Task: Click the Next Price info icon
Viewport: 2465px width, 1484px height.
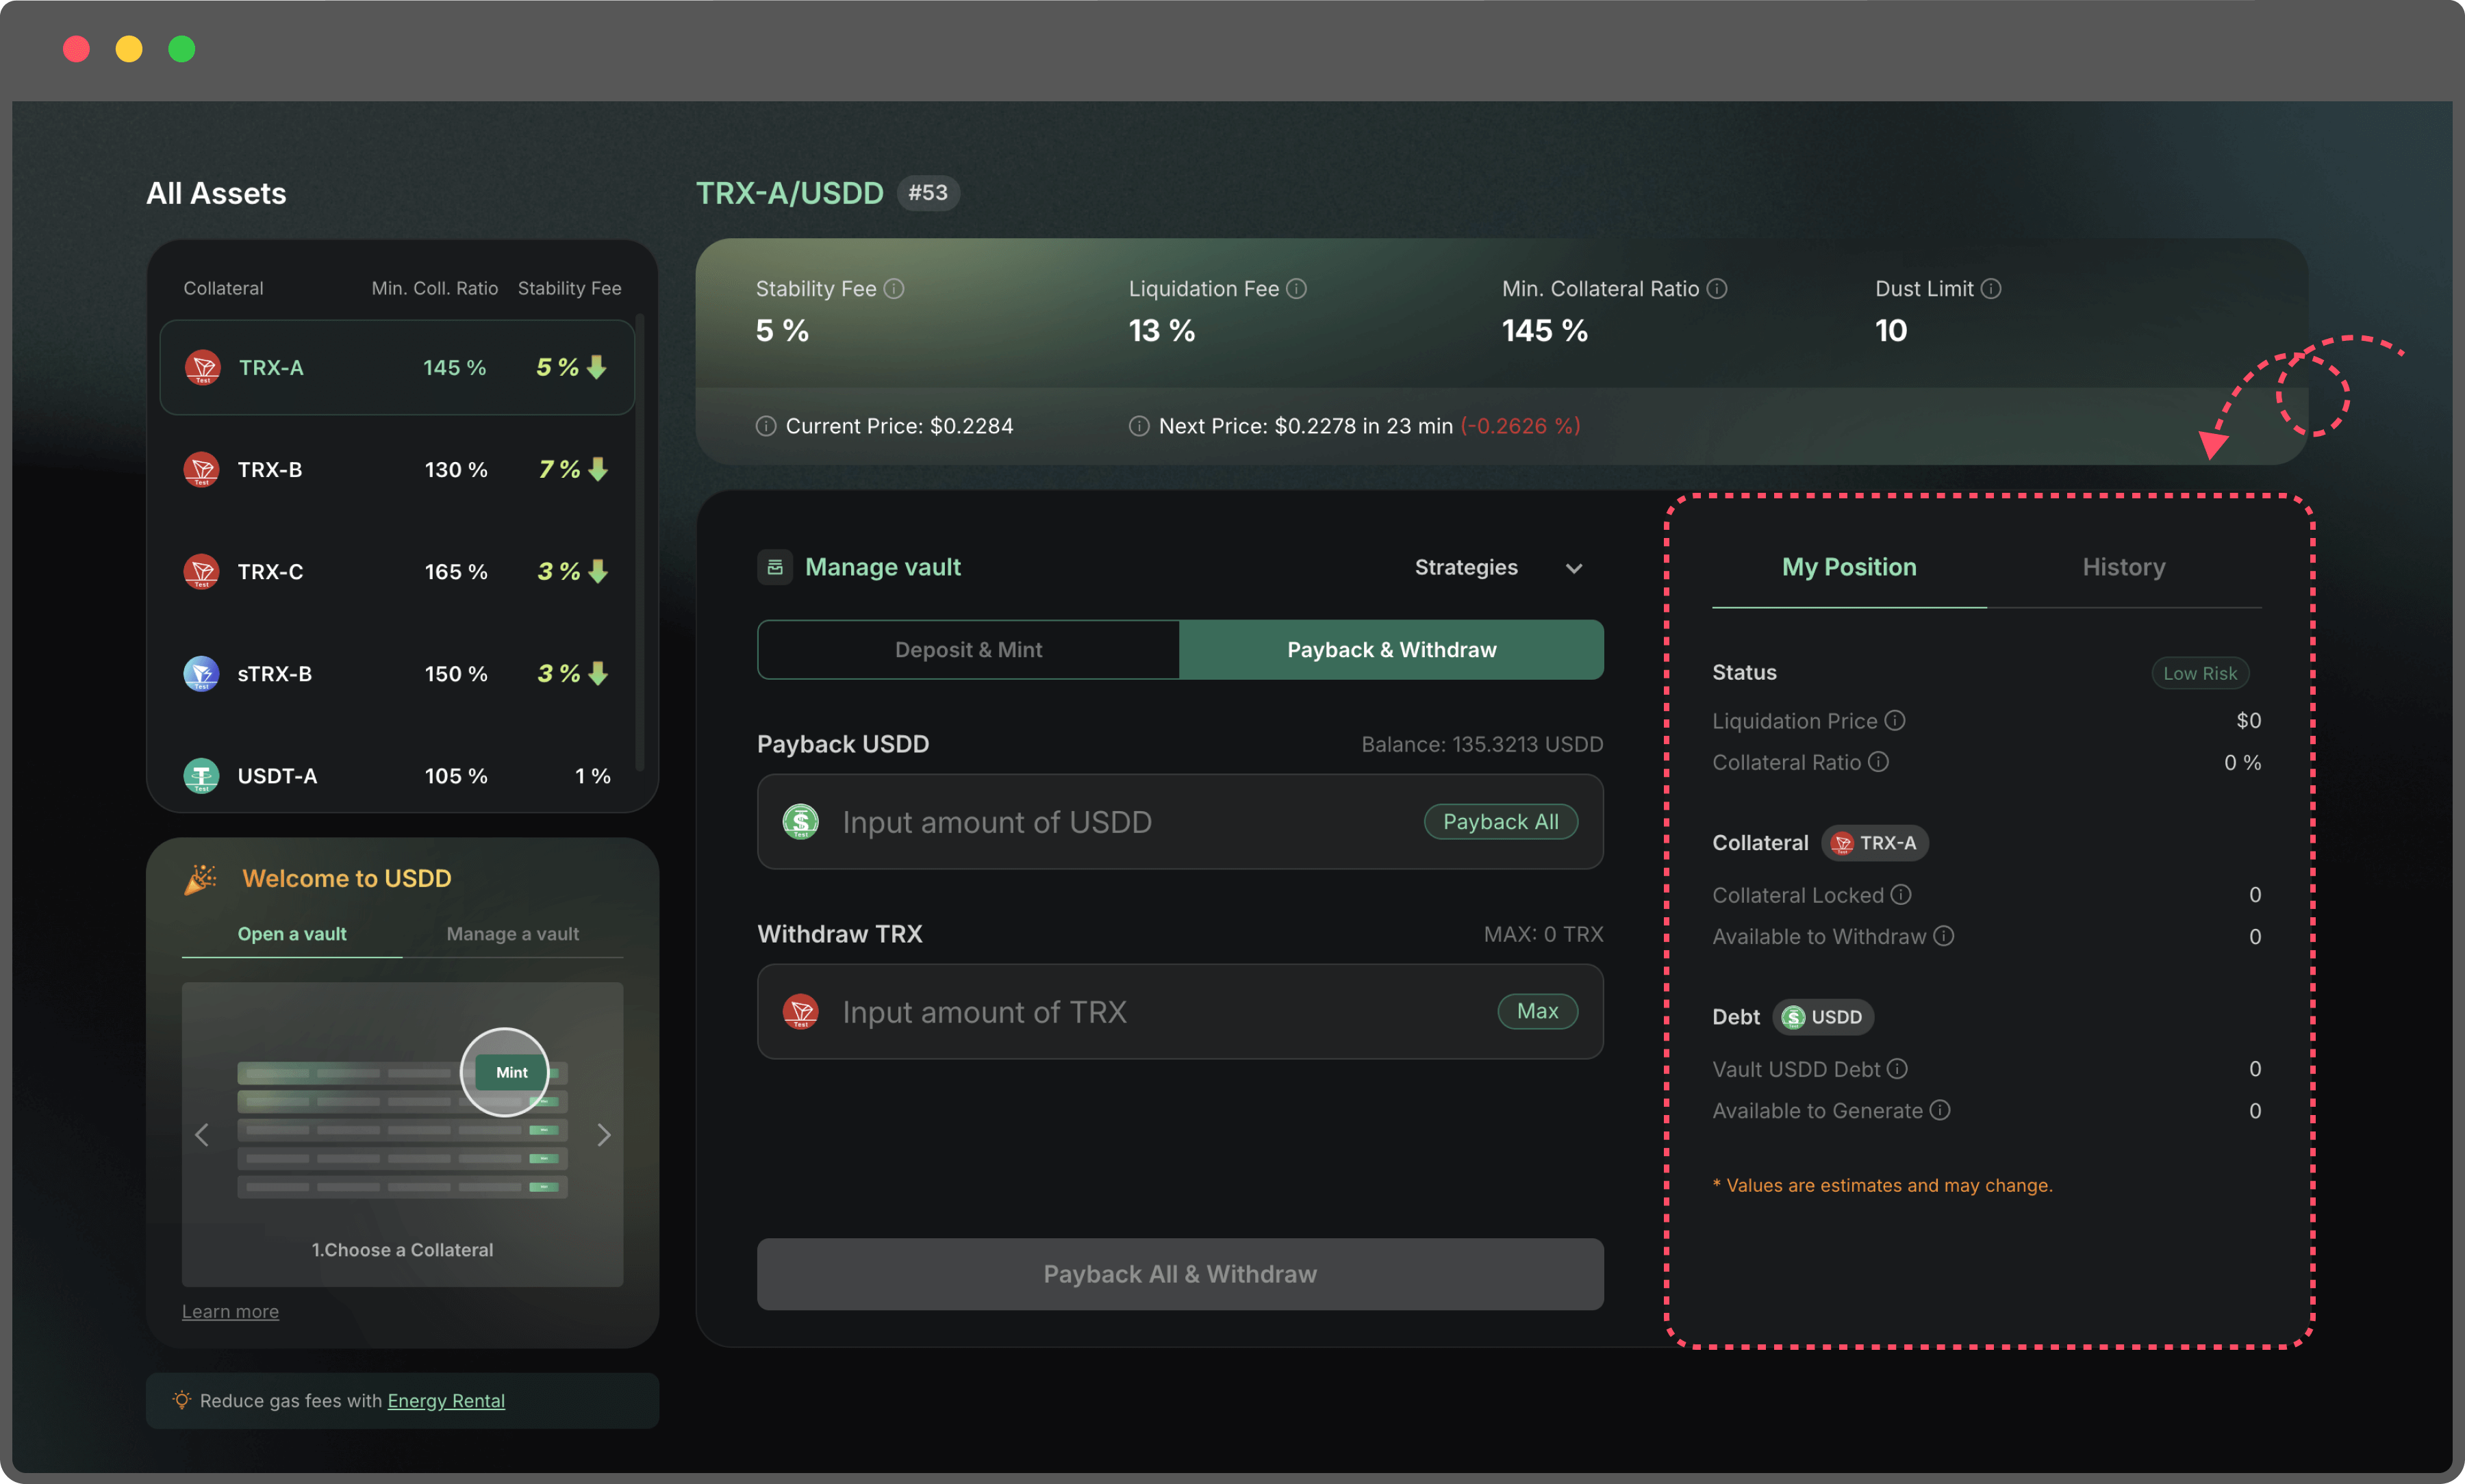Action: [1138, 426]
